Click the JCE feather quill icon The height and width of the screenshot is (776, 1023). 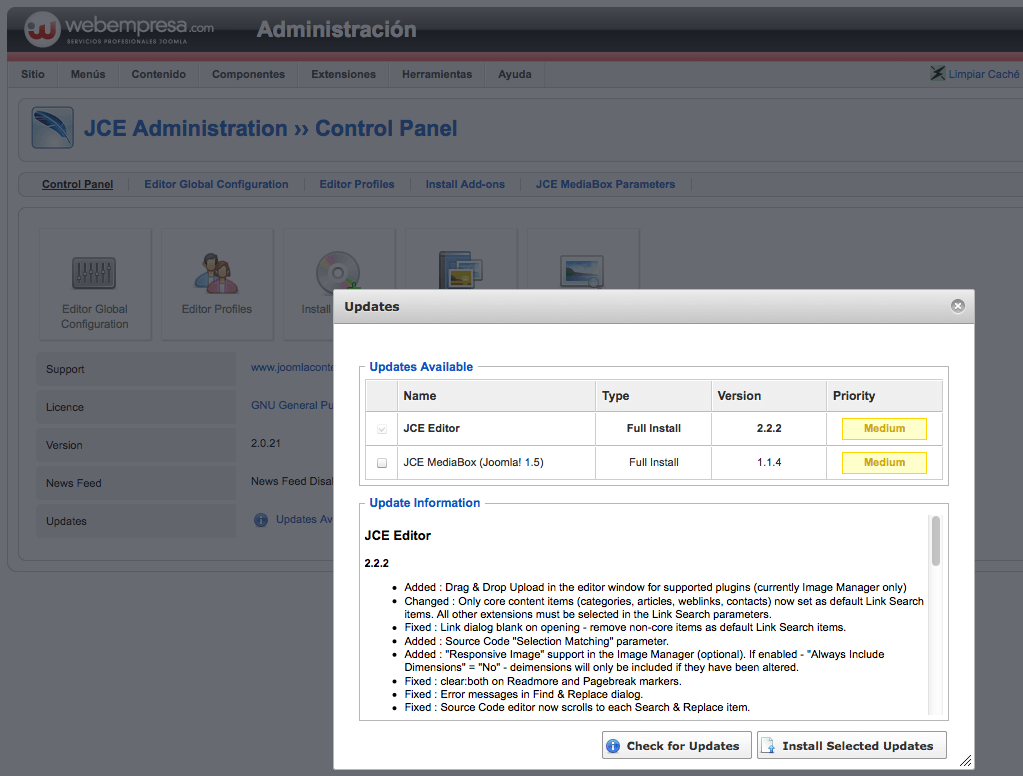[52, 128]
